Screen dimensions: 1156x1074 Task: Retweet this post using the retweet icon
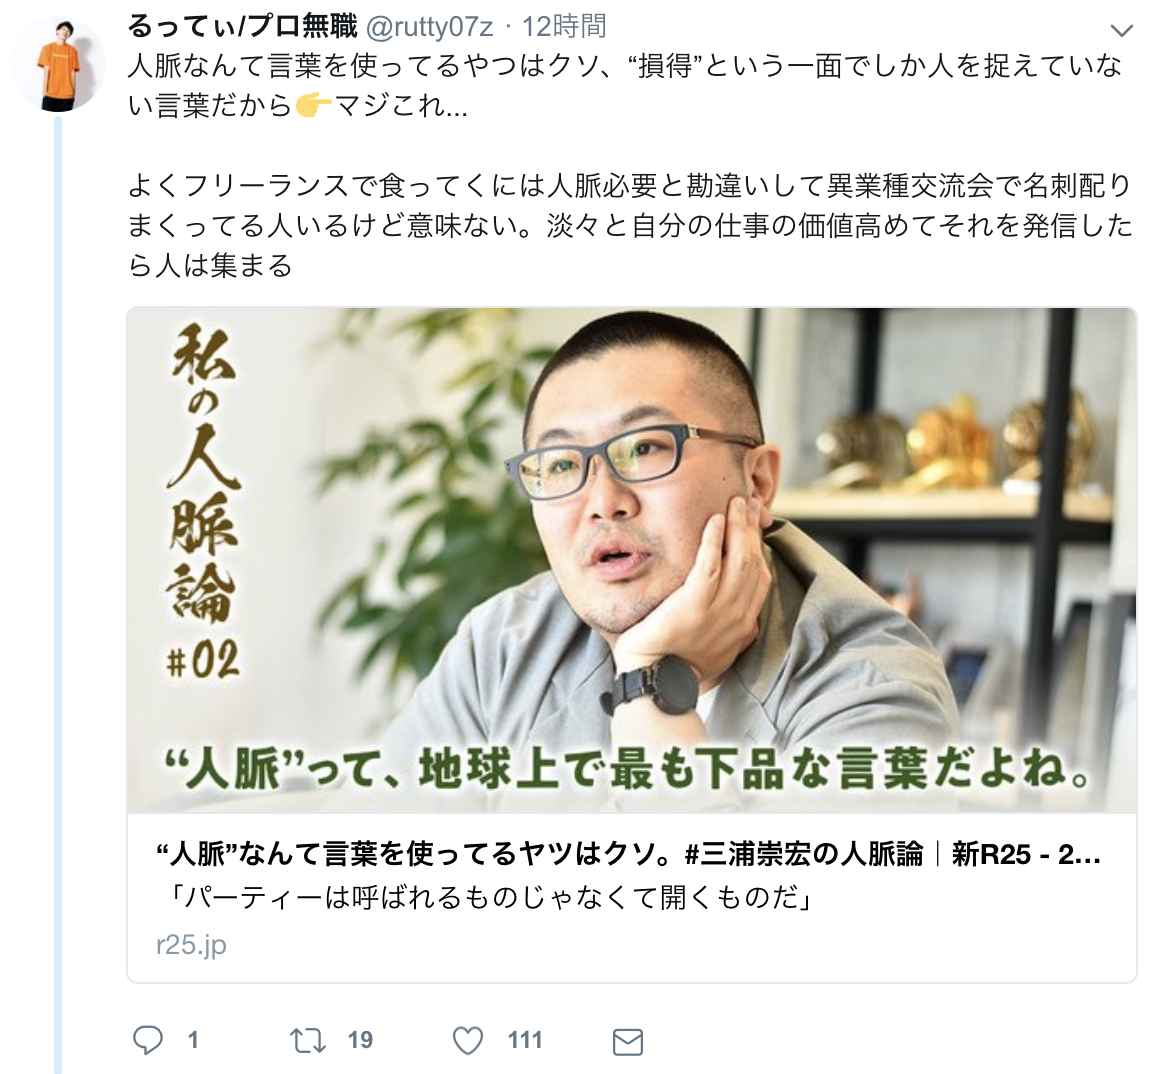click(x=307, y=1041)
